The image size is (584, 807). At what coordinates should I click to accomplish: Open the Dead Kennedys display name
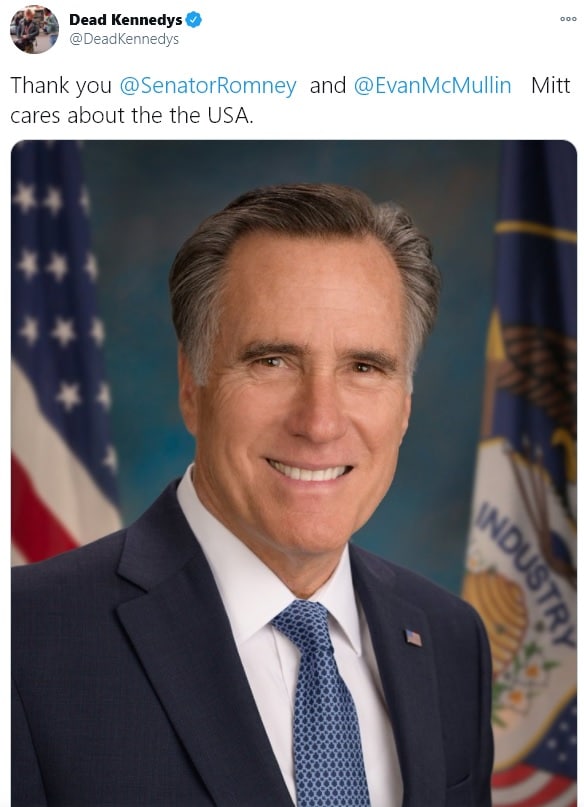[126, 20]
